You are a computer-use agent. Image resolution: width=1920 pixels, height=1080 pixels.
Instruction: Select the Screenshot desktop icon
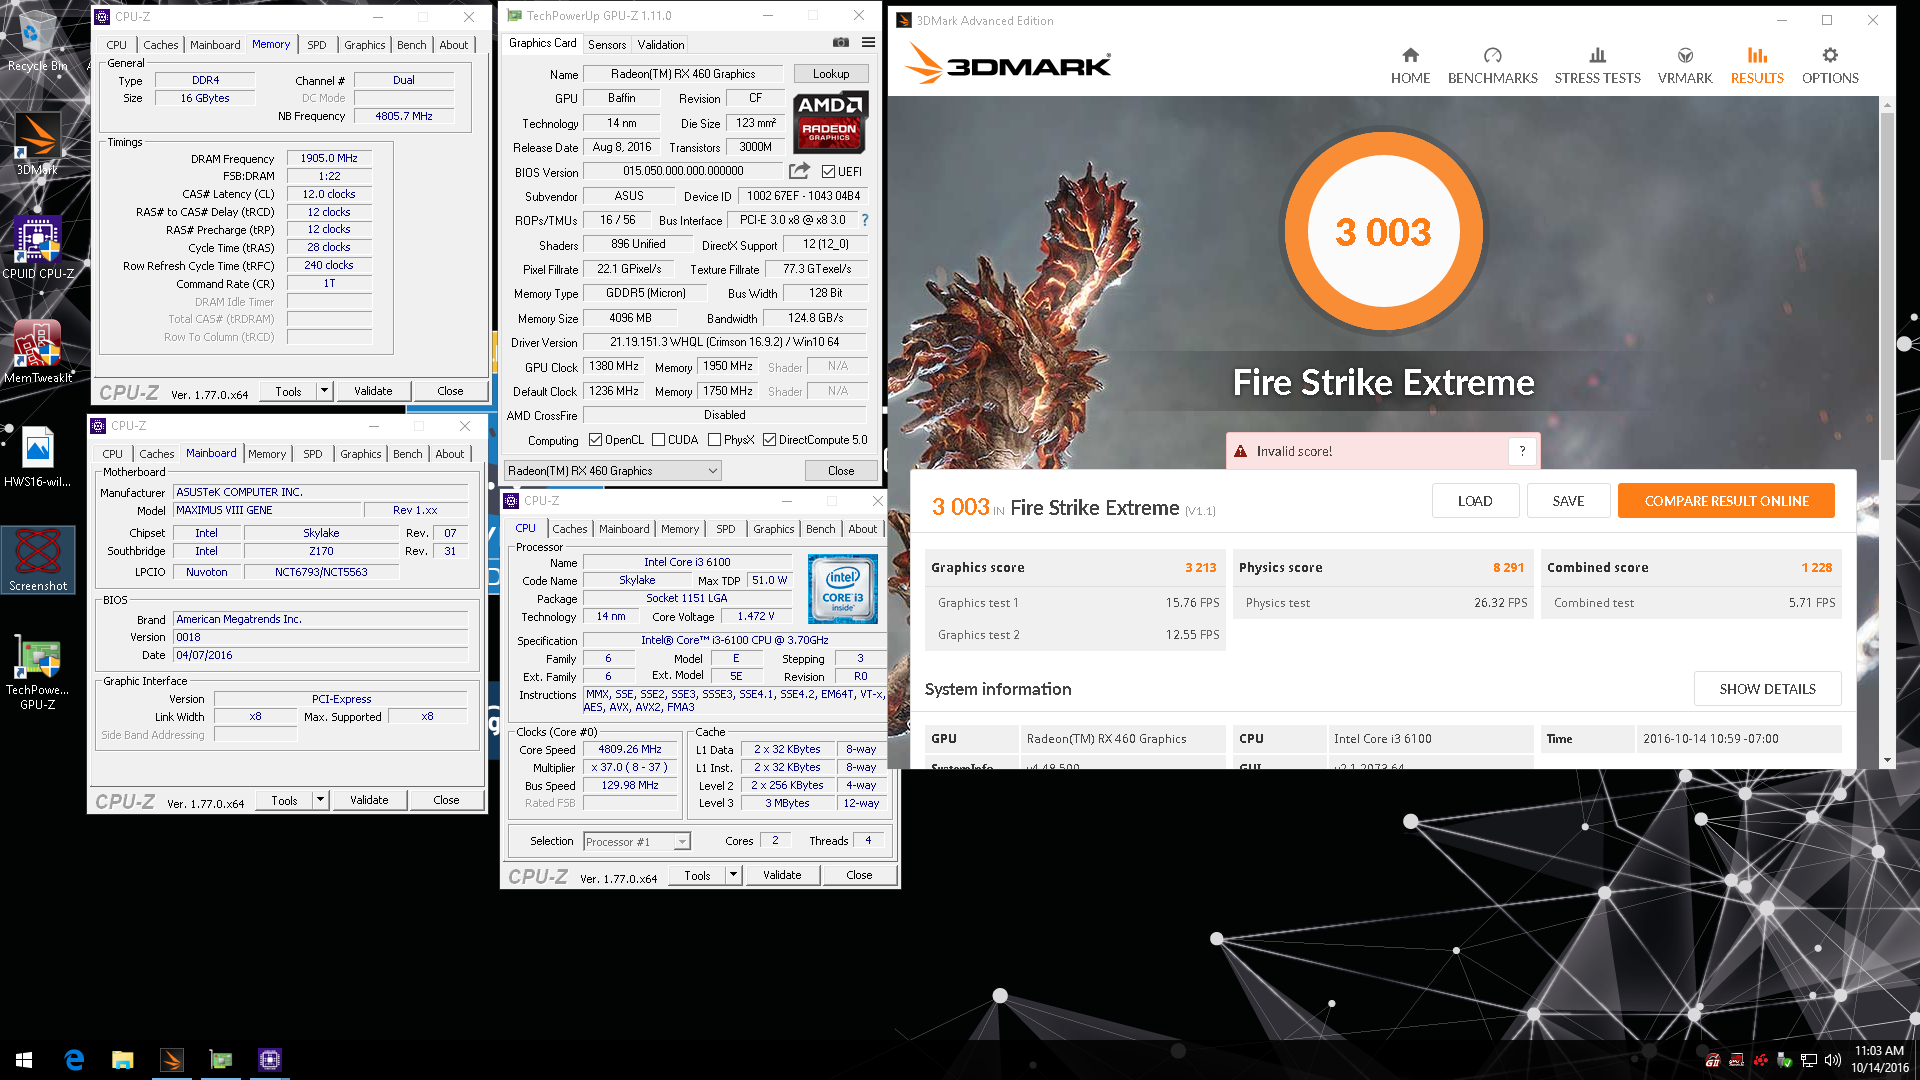point(38,560)
